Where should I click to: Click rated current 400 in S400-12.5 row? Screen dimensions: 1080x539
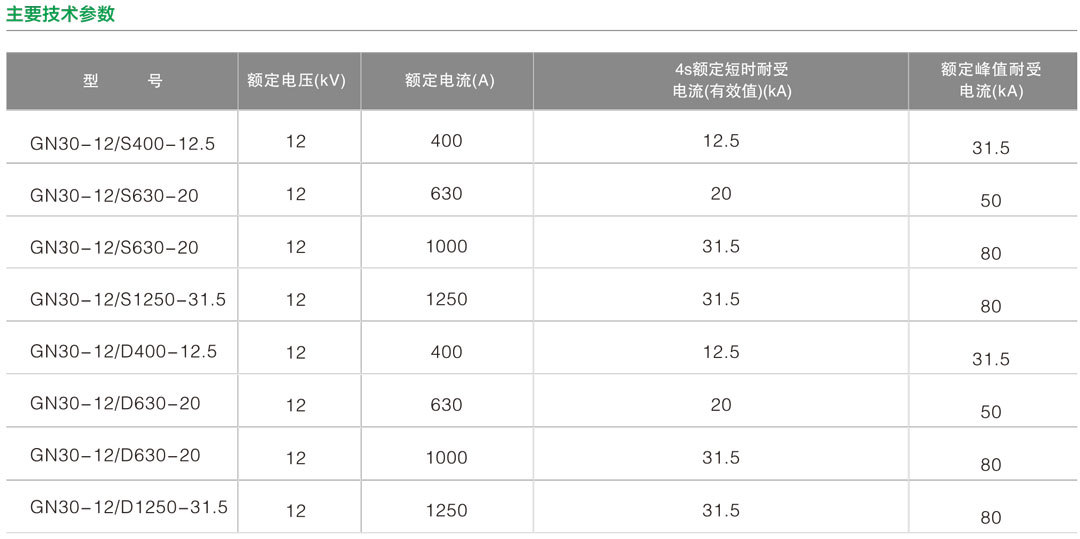(x=446, y=141)
